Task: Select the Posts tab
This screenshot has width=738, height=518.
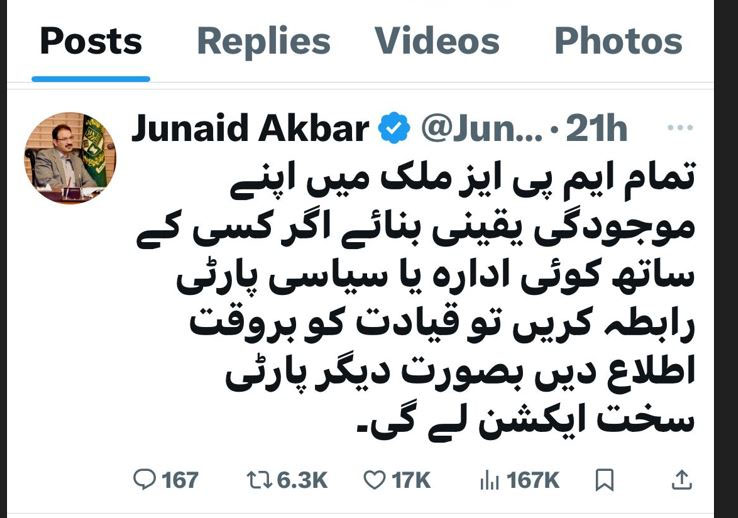Action: pyautogui.click(x=91, y=41)
